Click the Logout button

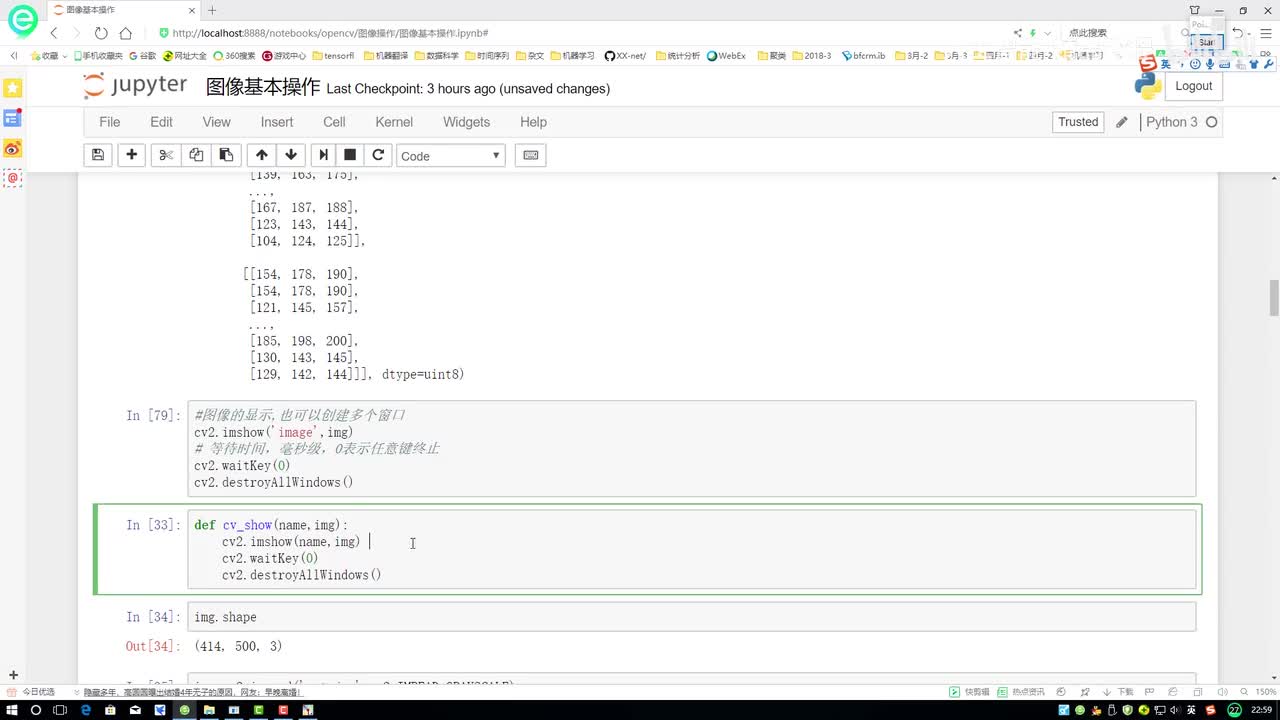[1194, 86]
